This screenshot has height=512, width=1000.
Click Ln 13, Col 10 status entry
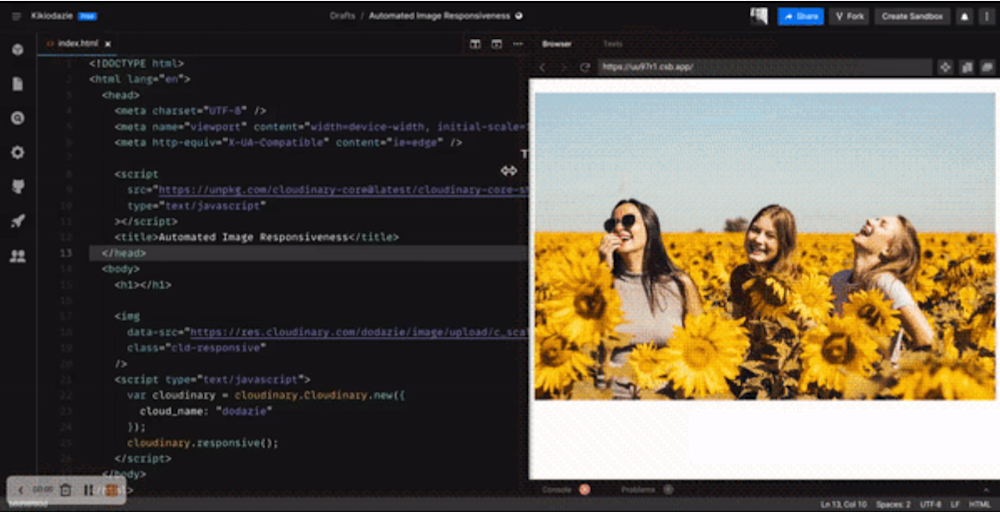tap(844, 504)
